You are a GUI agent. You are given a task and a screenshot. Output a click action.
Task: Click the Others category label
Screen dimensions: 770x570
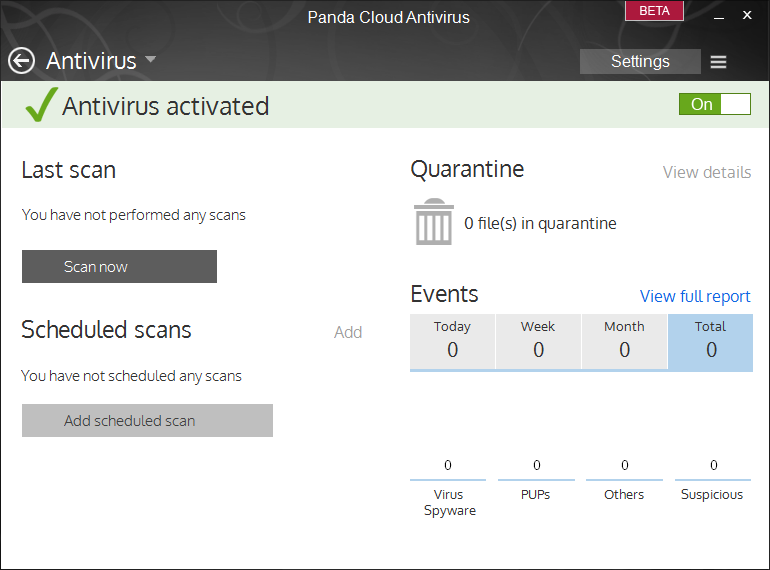pyautogui.click(x=624, y=494)
